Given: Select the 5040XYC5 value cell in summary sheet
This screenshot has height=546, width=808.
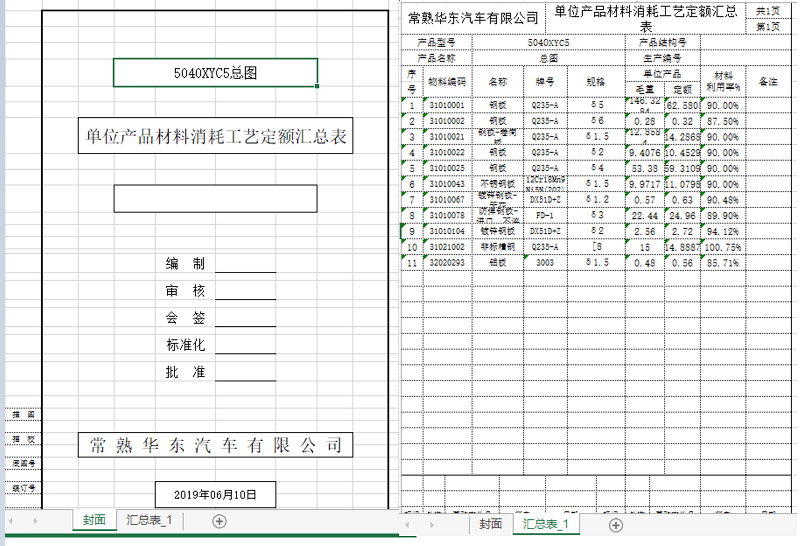Looking at the screenshot, I should pyautogui.click(x=548, y=43).
